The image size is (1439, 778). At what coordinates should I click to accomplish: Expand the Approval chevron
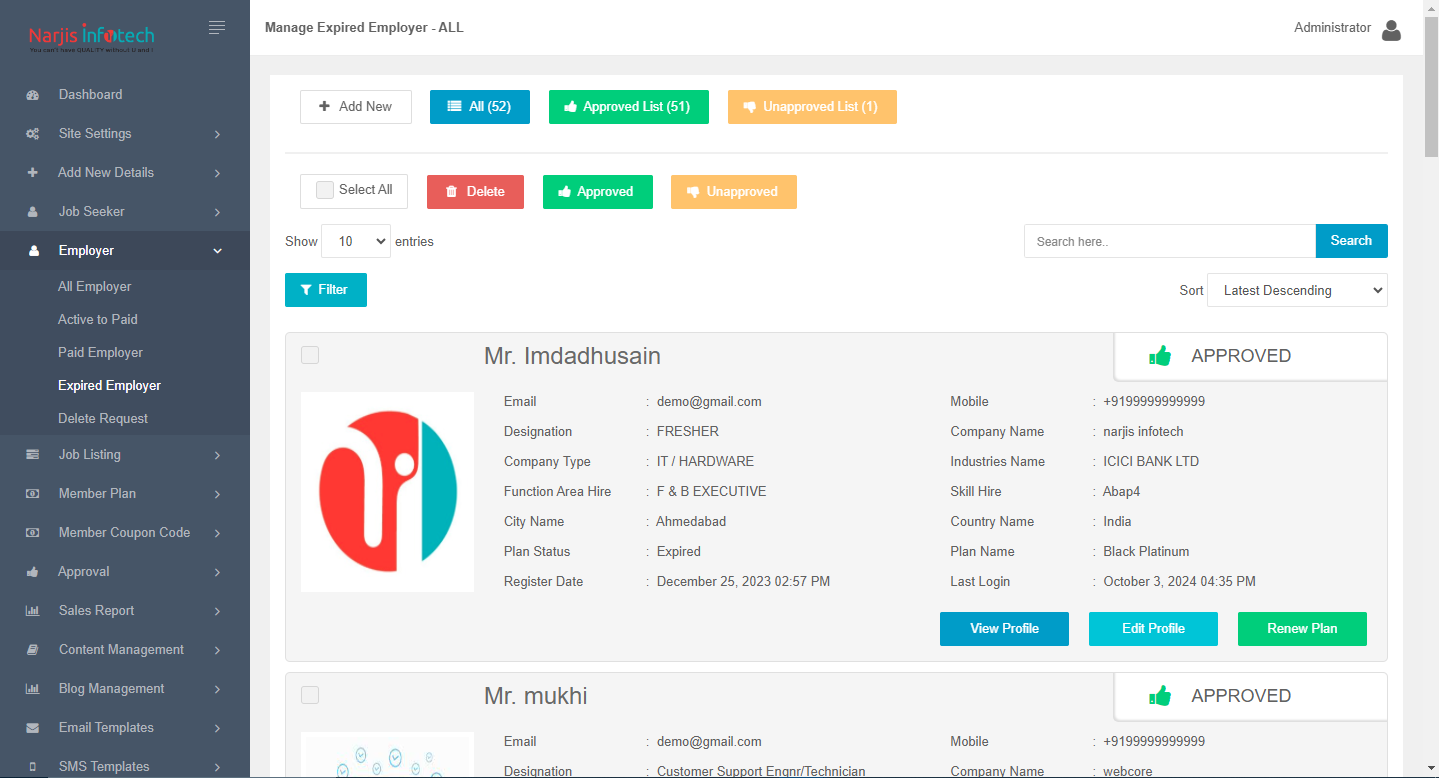click(217, 572)
